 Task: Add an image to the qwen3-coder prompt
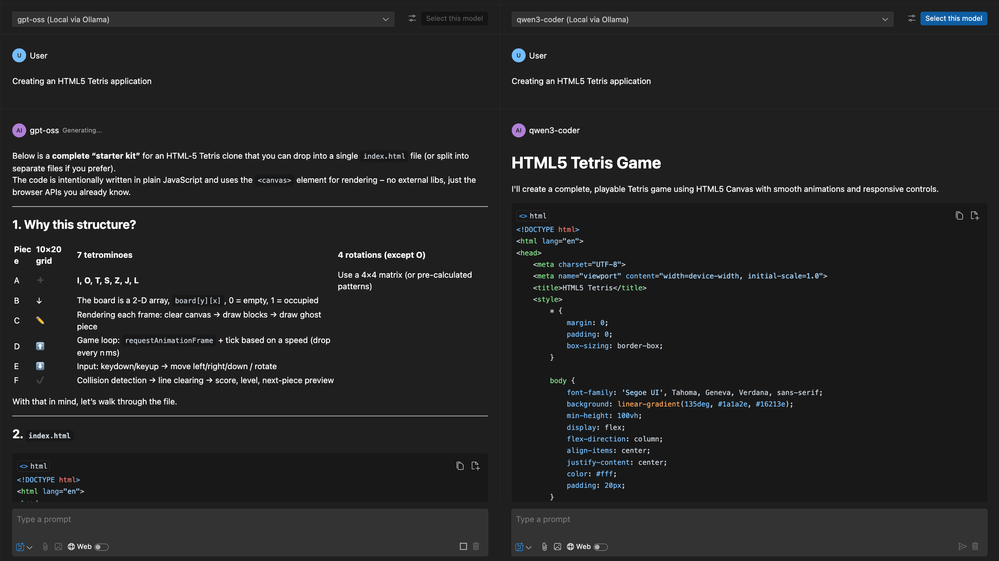(x=557, y=546)
